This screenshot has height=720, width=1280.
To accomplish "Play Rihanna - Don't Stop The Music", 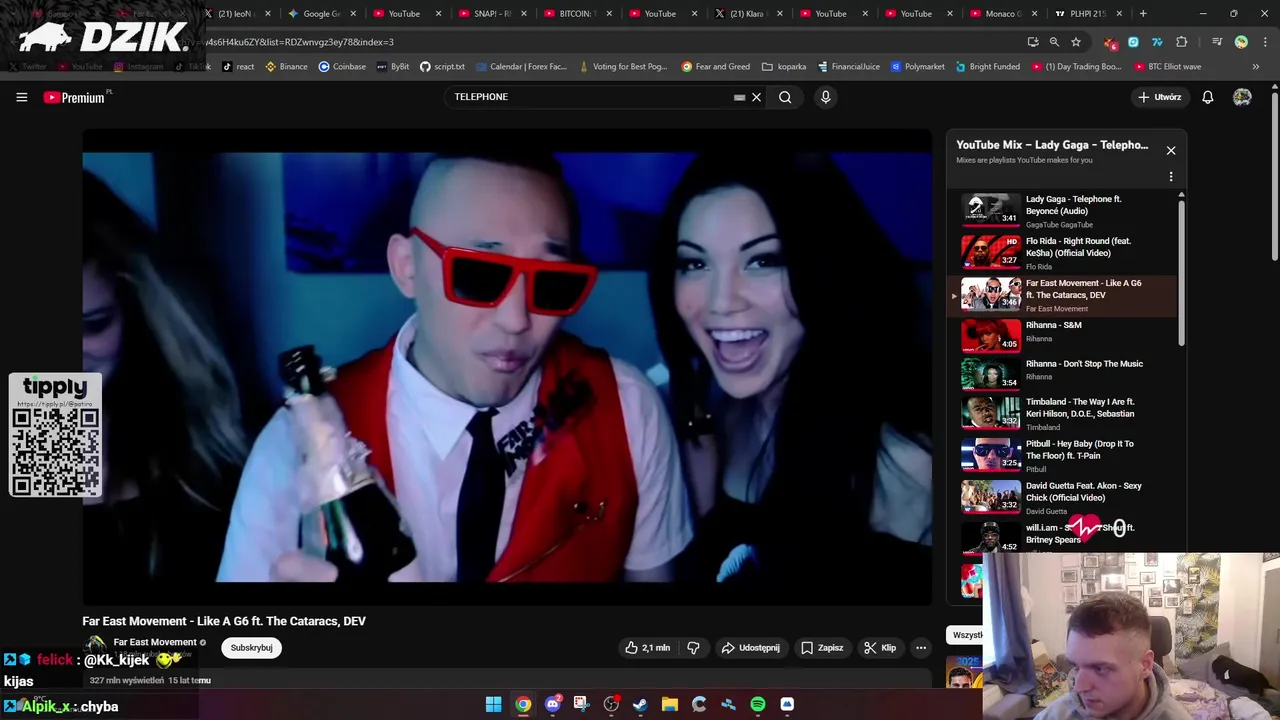I will click(x=1064, y=374).
